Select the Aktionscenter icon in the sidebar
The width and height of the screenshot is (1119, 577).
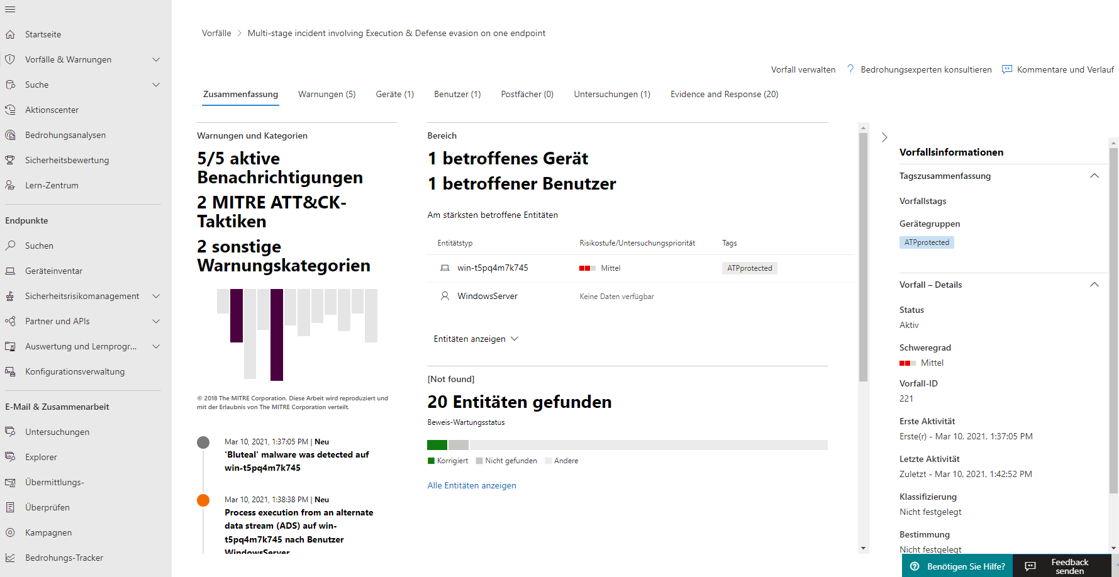pos(10,109)
